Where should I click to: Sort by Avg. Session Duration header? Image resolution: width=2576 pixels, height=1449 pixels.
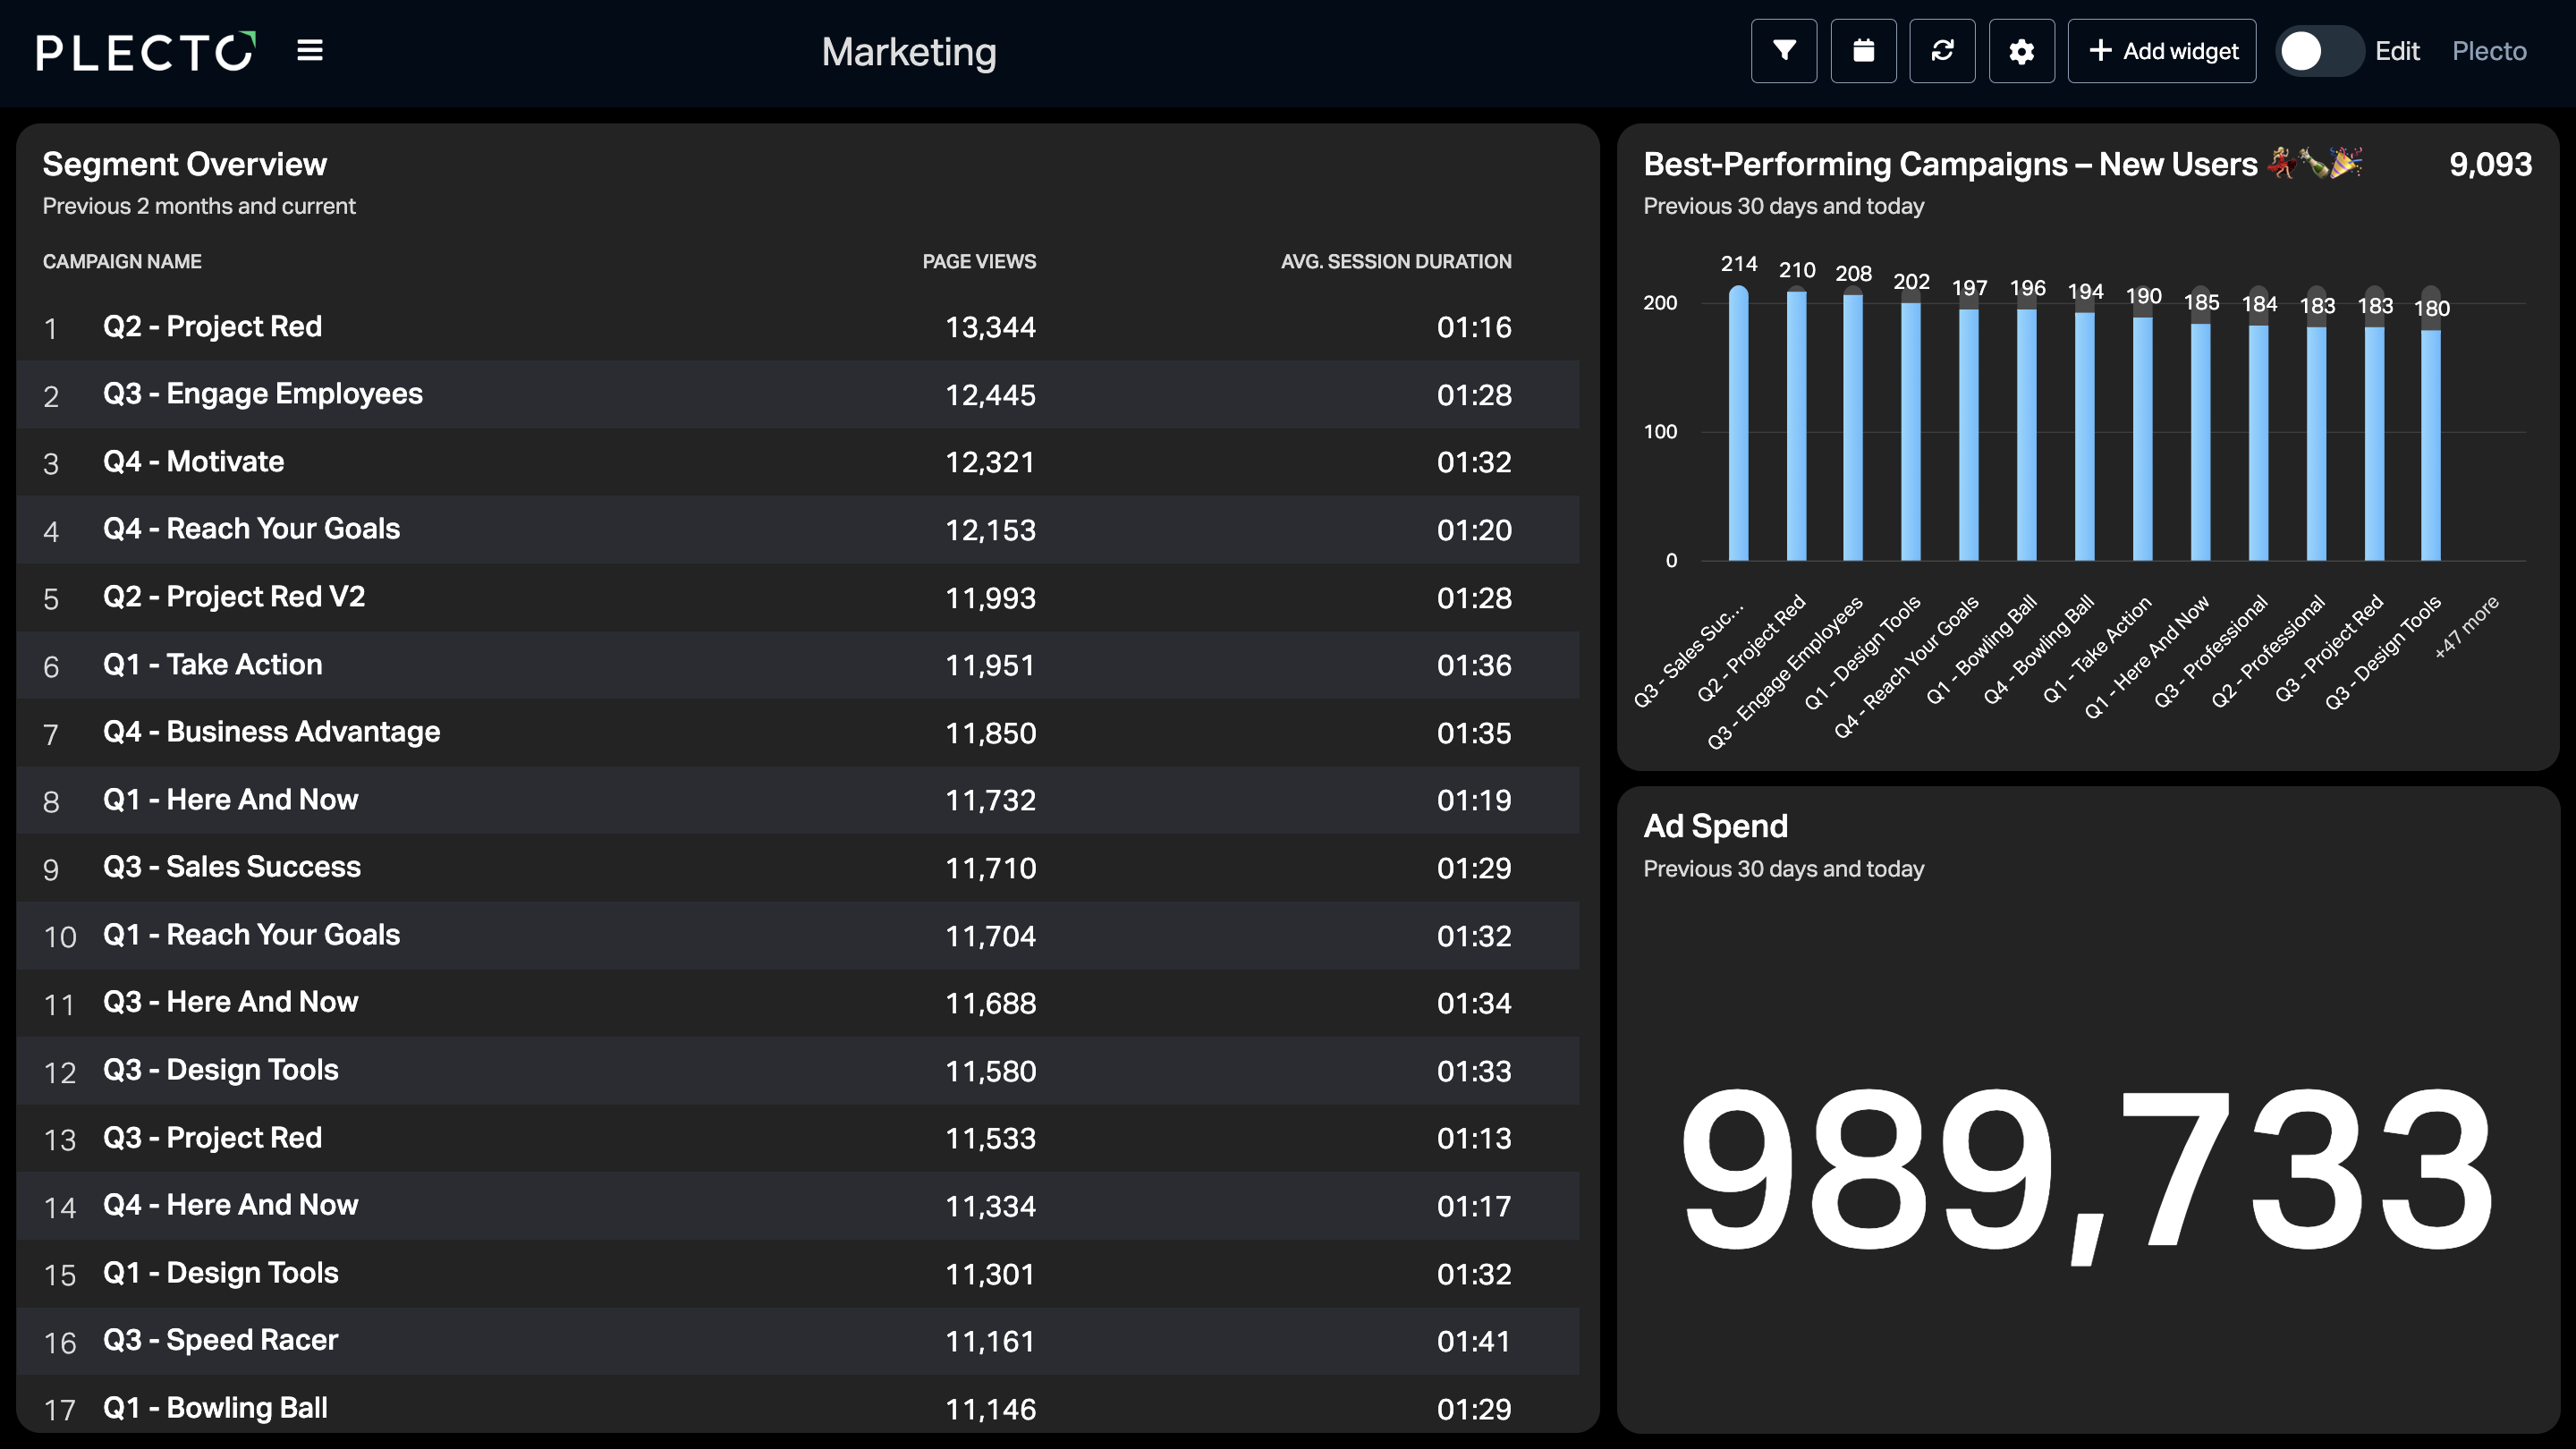click(1396, 261)
